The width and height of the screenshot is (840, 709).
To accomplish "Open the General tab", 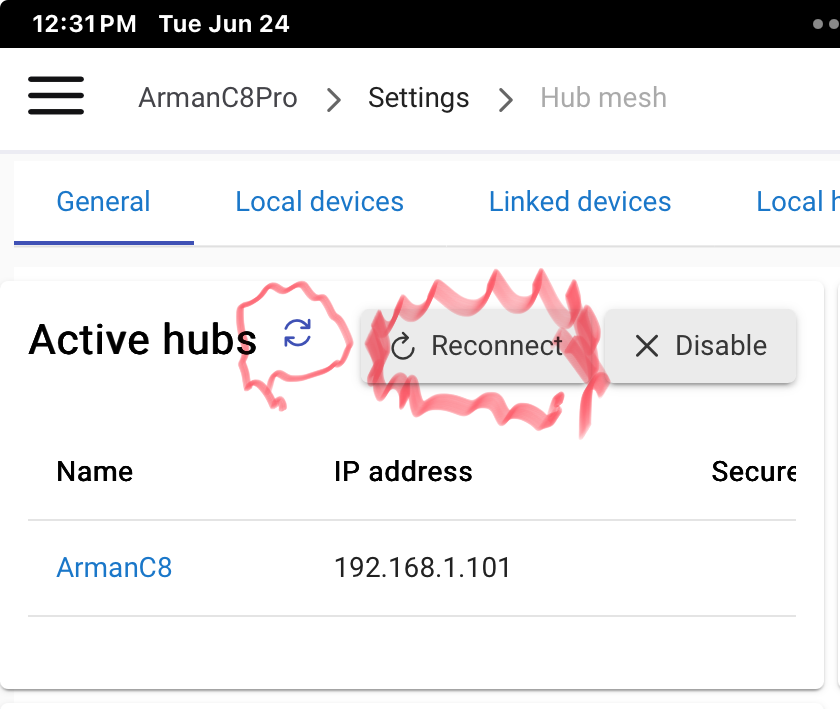I will click(103, 201).
